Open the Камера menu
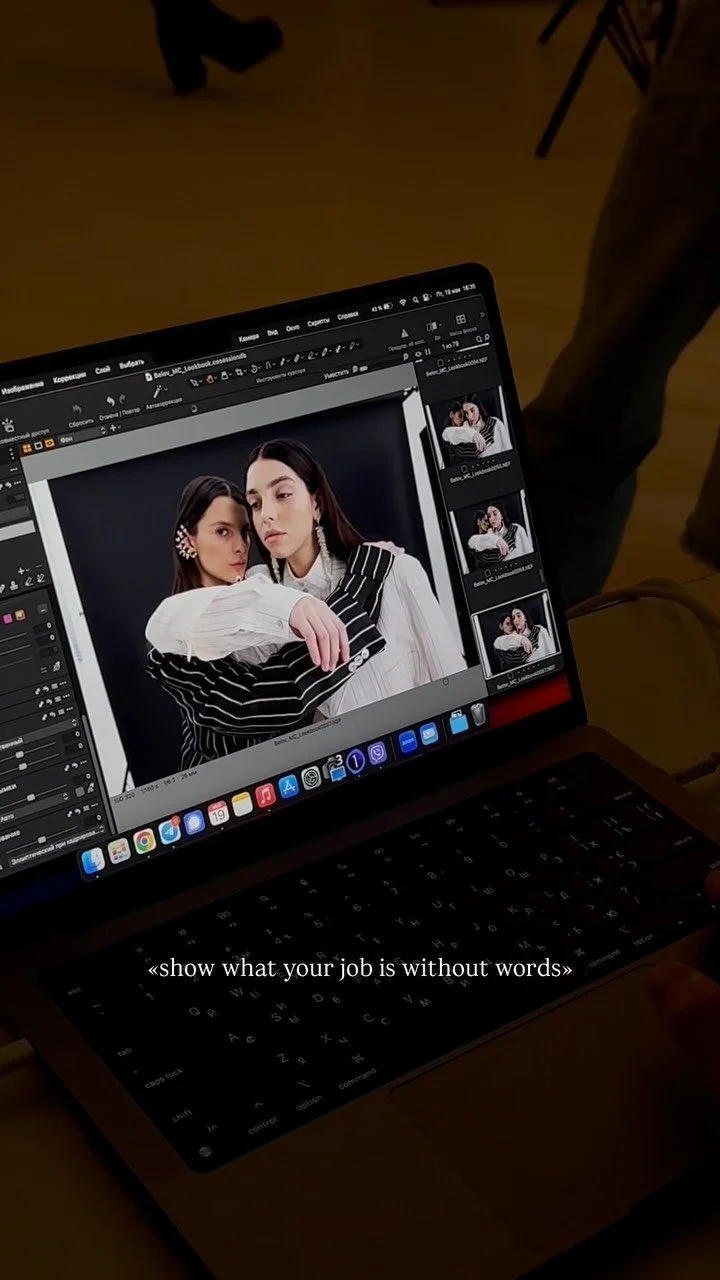Screen dimensions: 720x1280 tap(249, 338)
